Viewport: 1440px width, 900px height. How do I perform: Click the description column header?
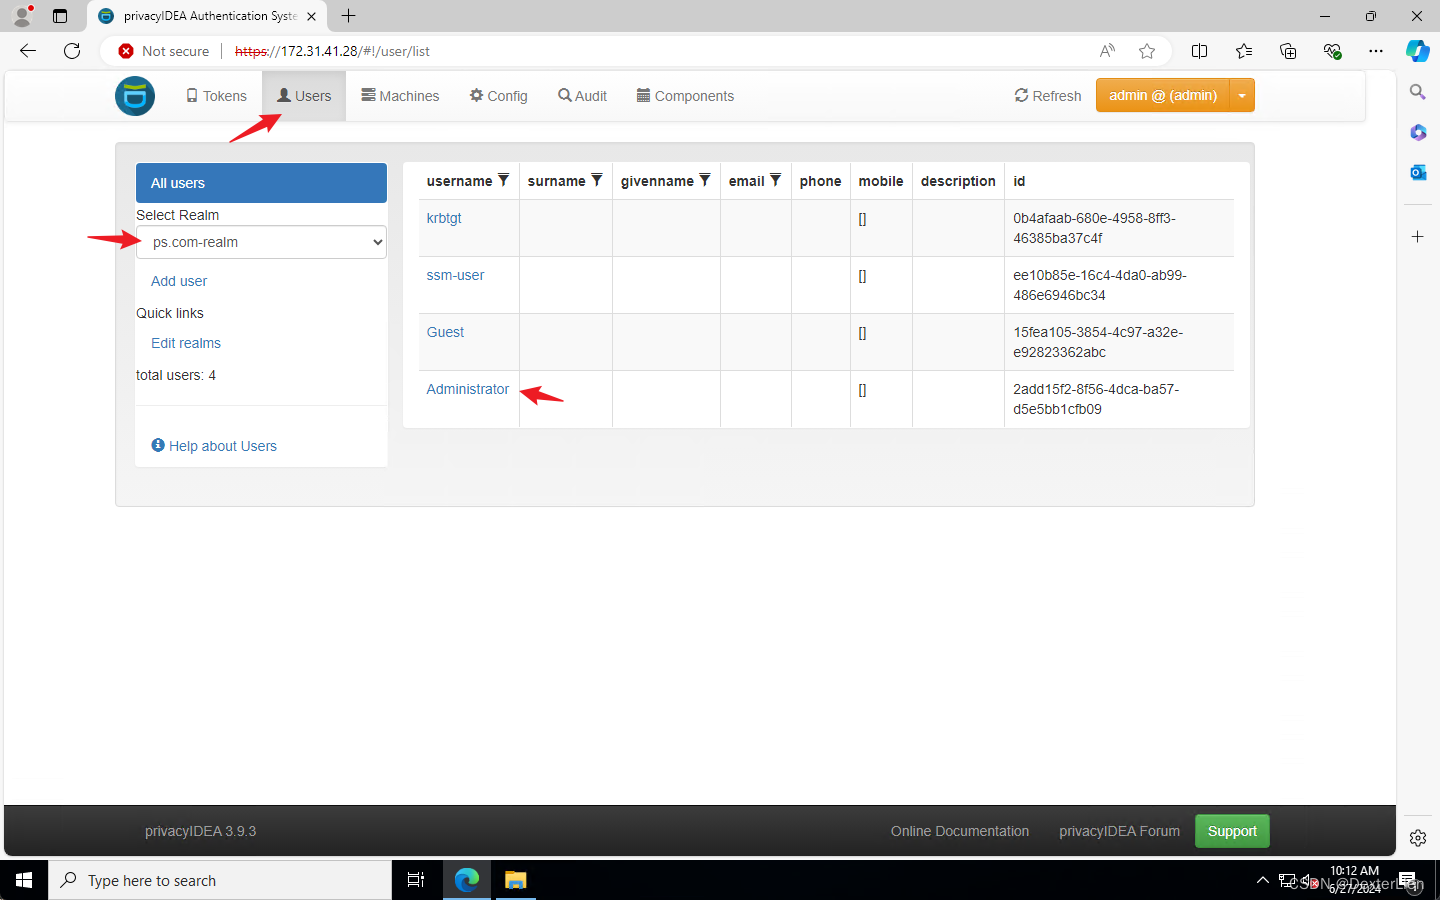pyautogui.click(x=958, y=181)
